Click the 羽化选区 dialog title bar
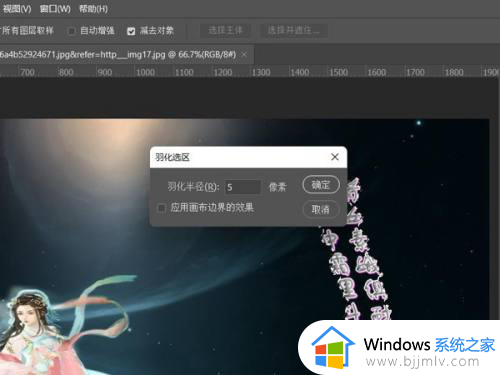Image resolution: width=500 pixels, height=375 pixels. (x=248, y=157)
